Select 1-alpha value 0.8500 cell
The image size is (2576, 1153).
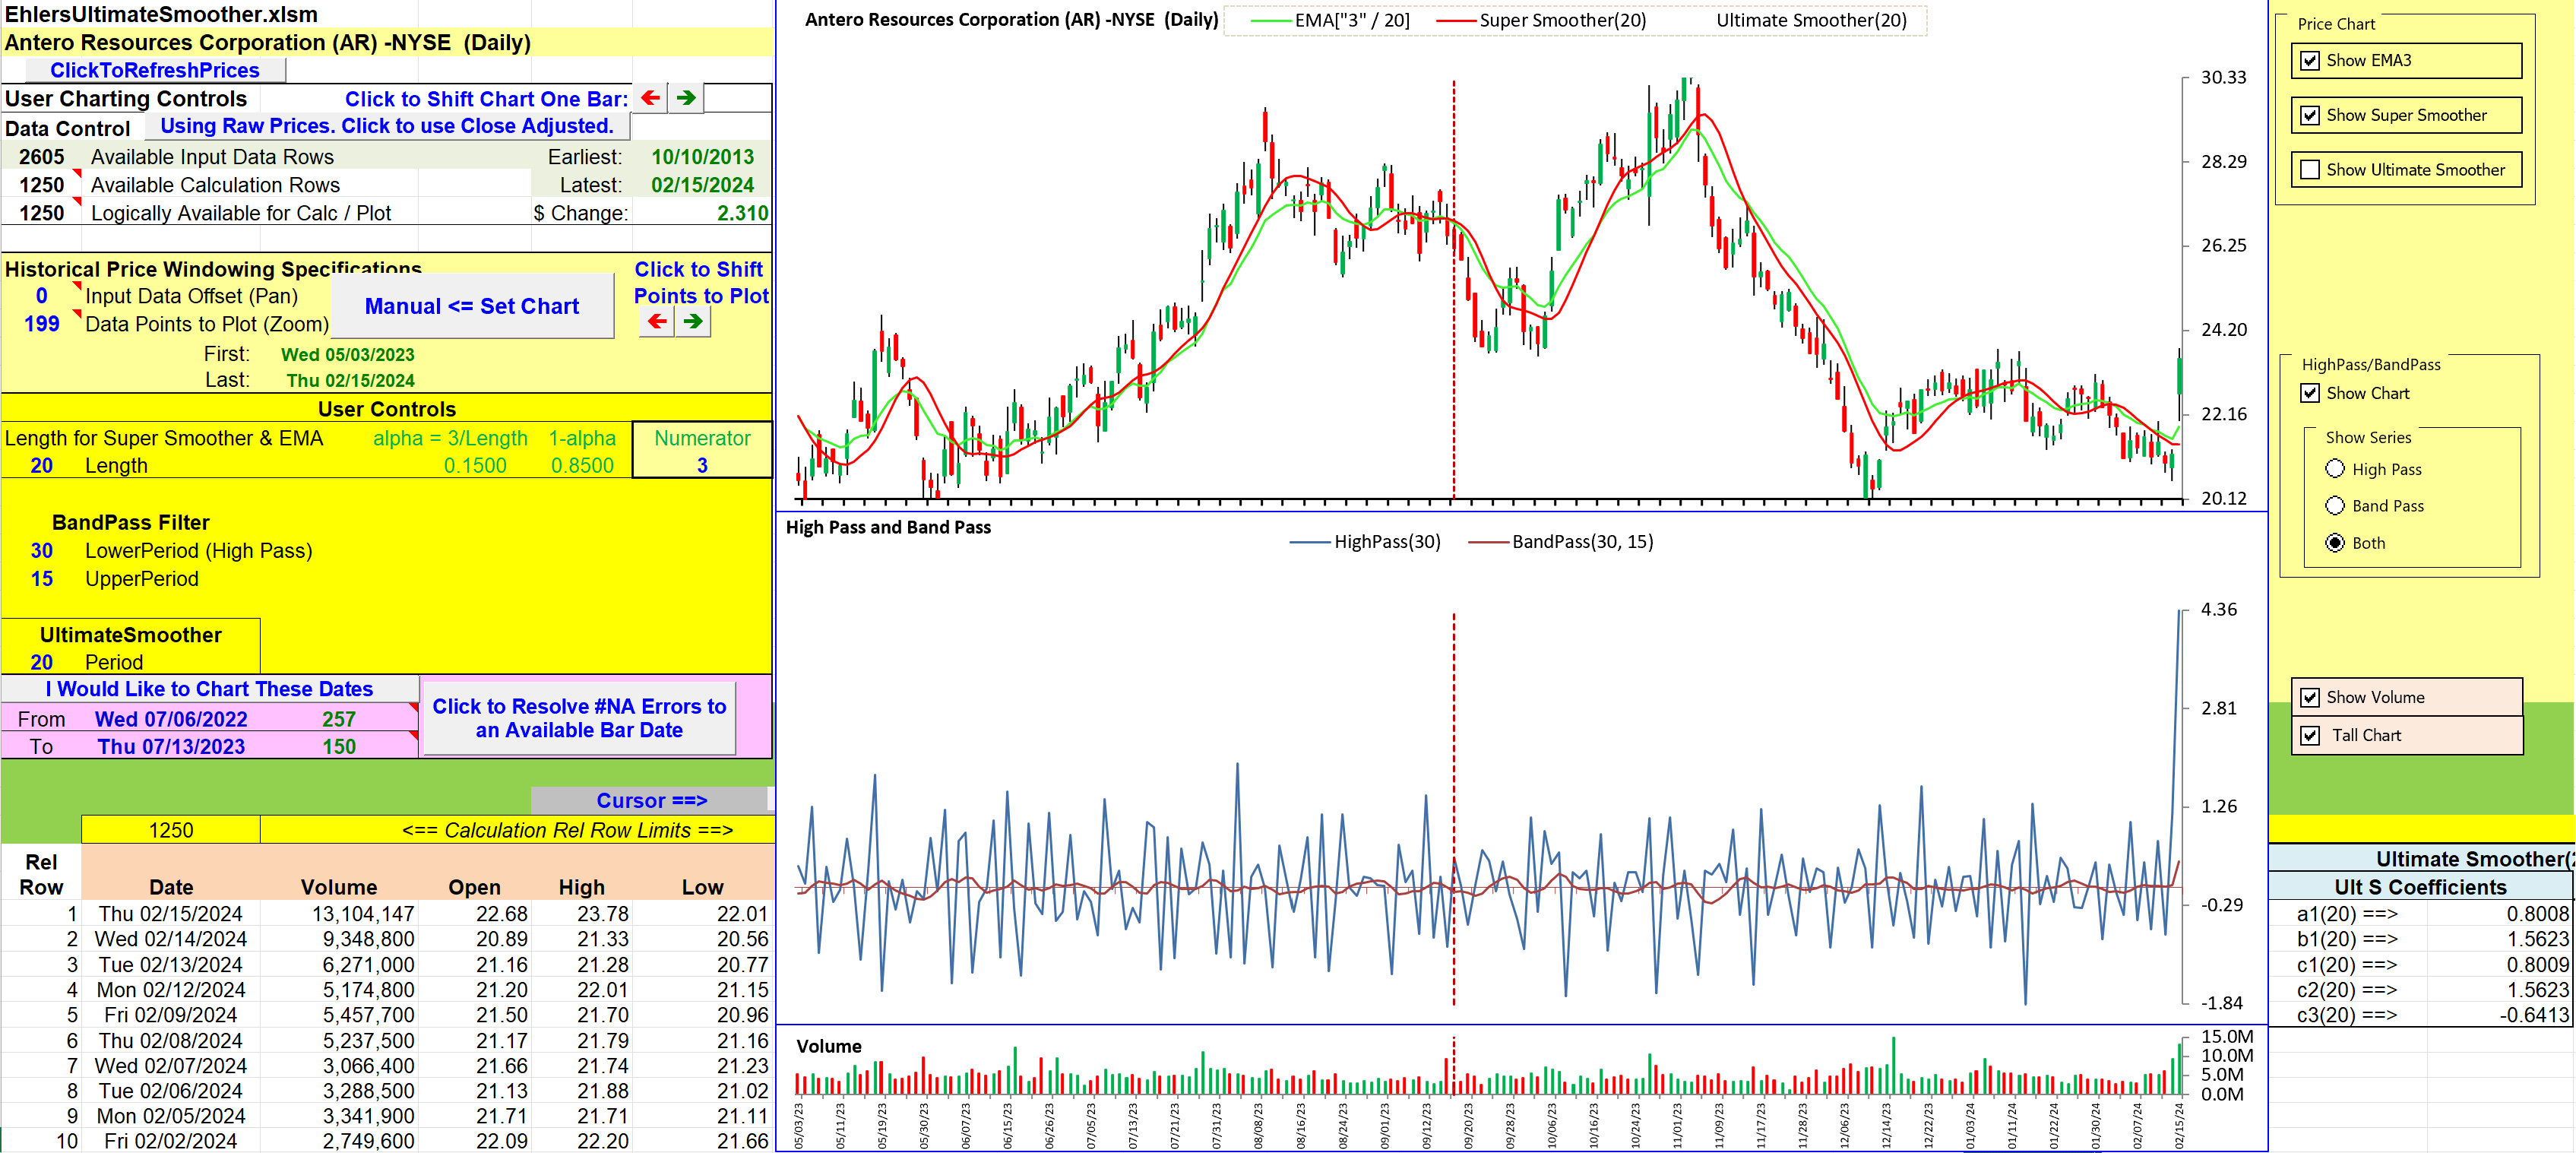click(582, 466)
